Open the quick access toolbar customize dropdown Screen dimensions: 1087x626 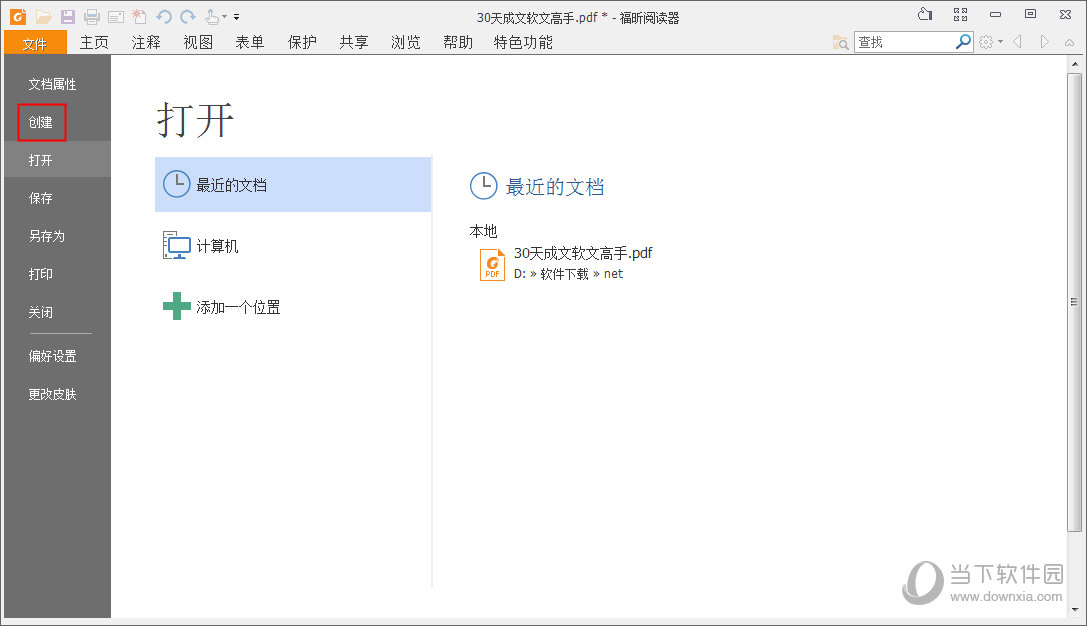(x=236, y=16)
